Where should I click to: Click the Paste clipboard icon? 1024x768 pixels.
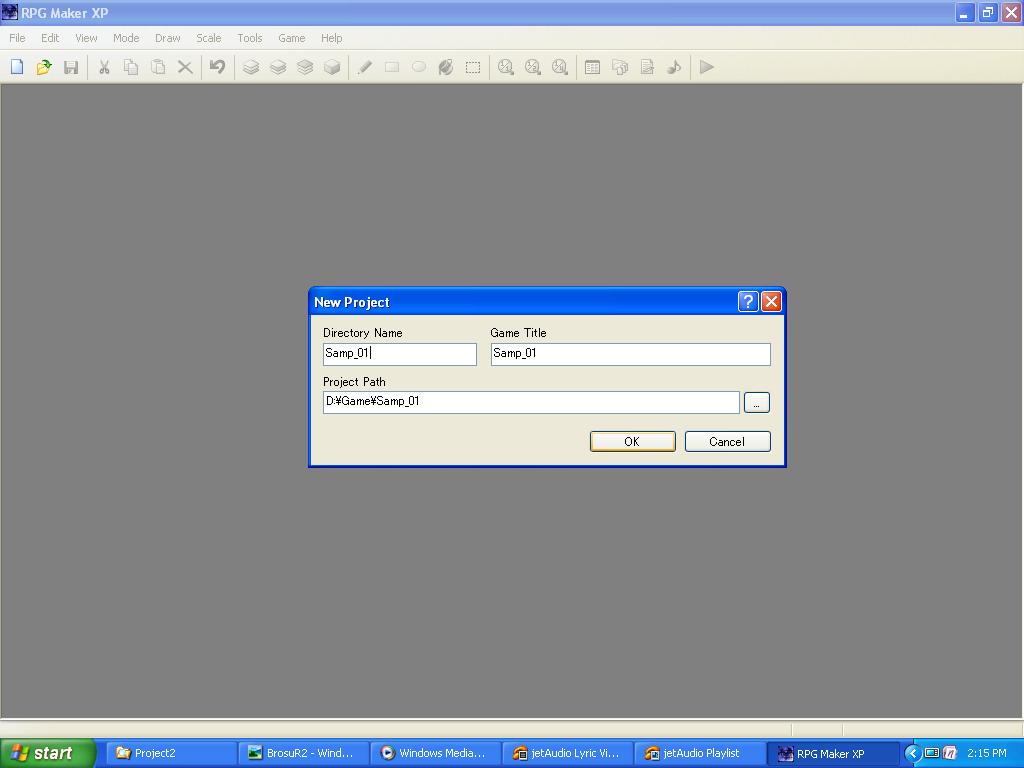pyautogui.click(x=158, y=67)
